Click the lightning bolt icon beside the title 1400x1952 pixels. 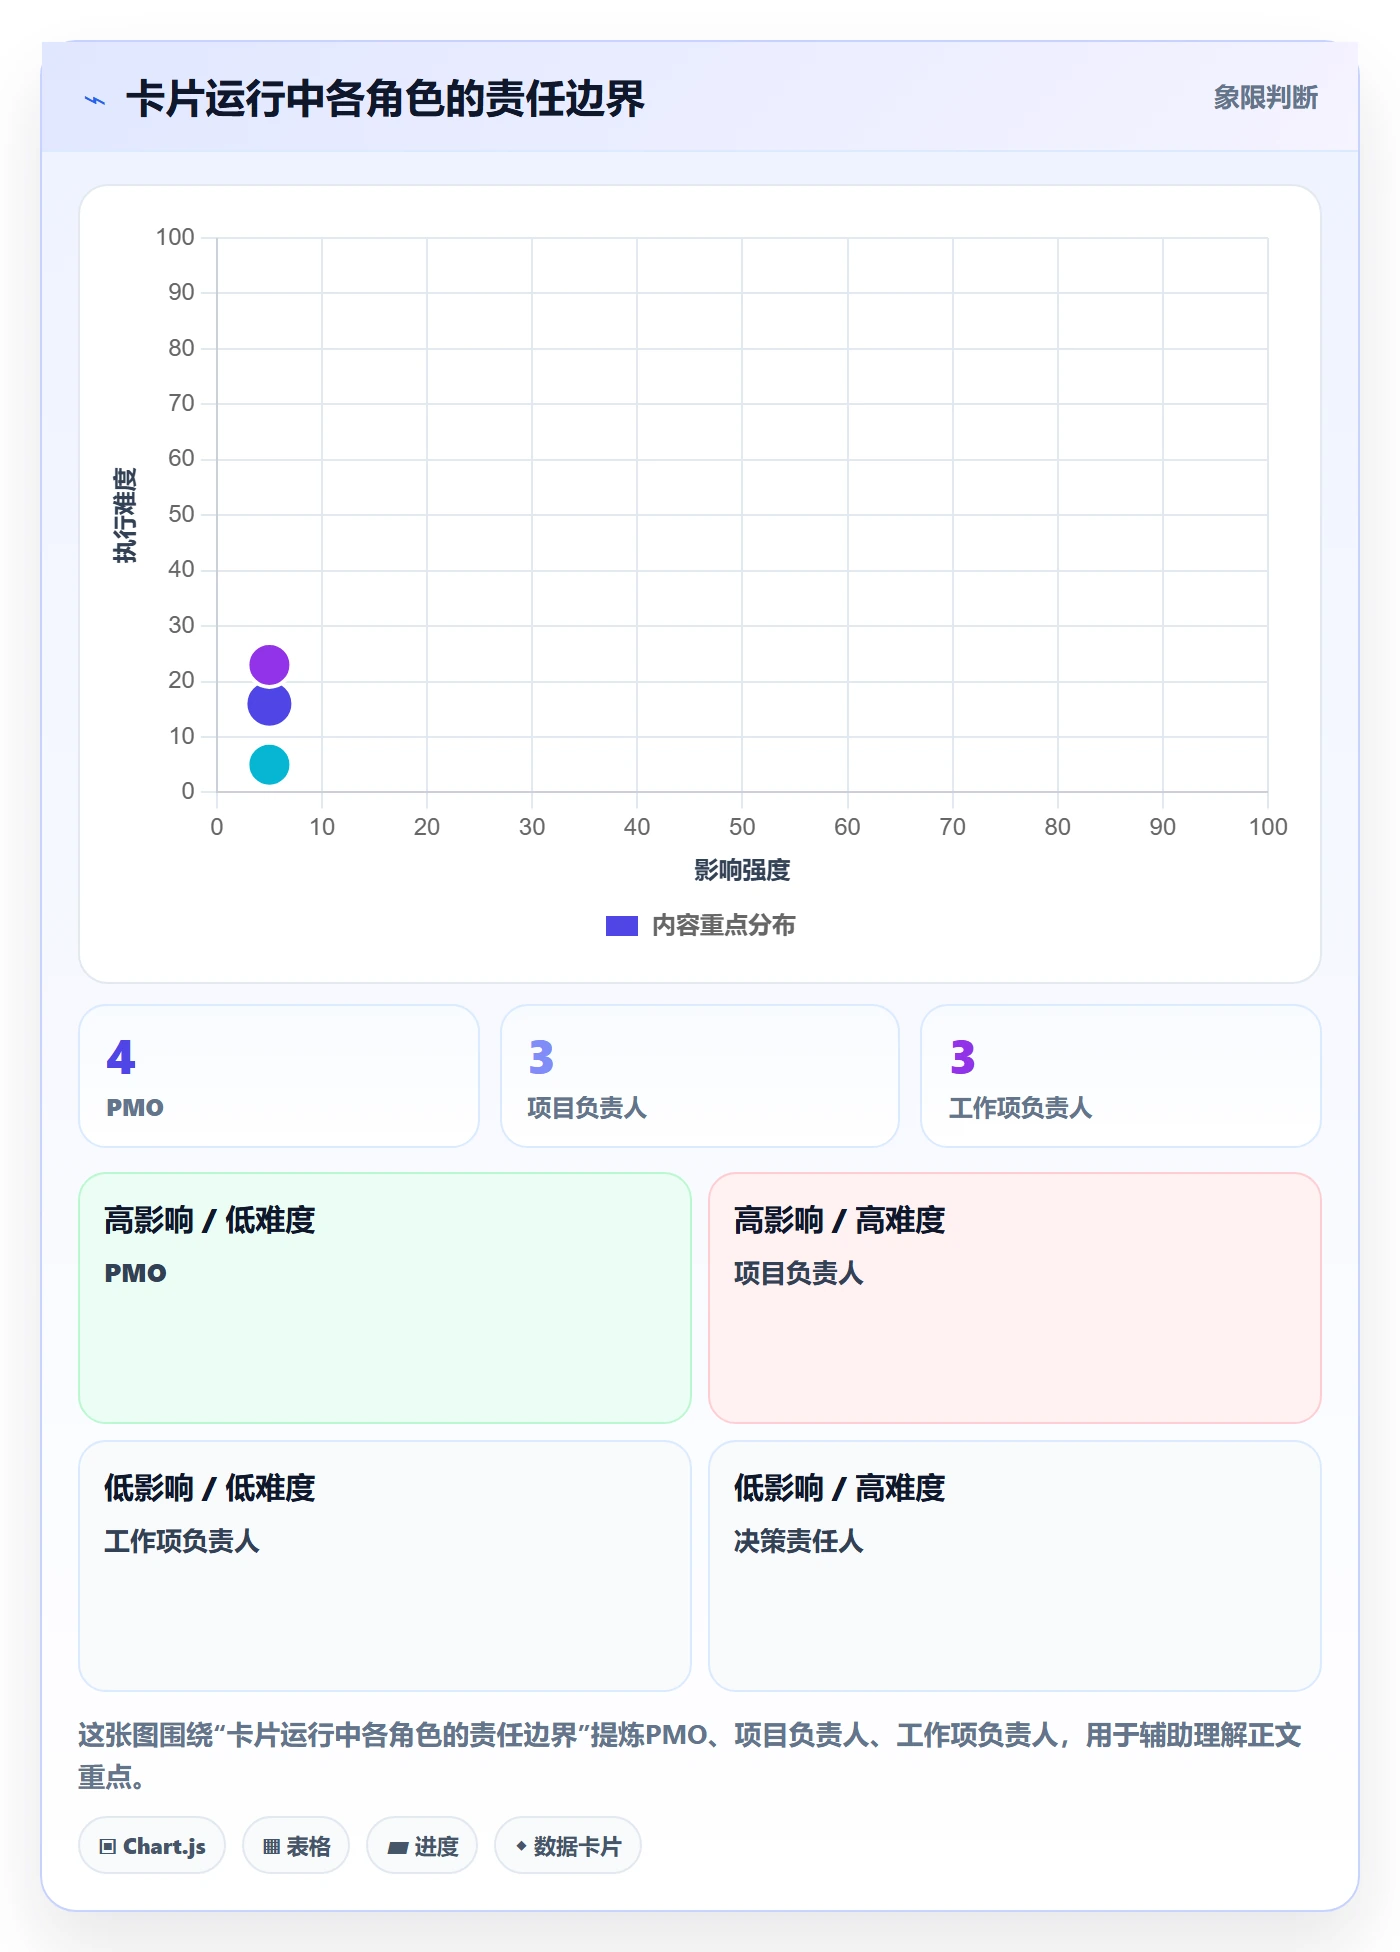[x=95, y=100]
